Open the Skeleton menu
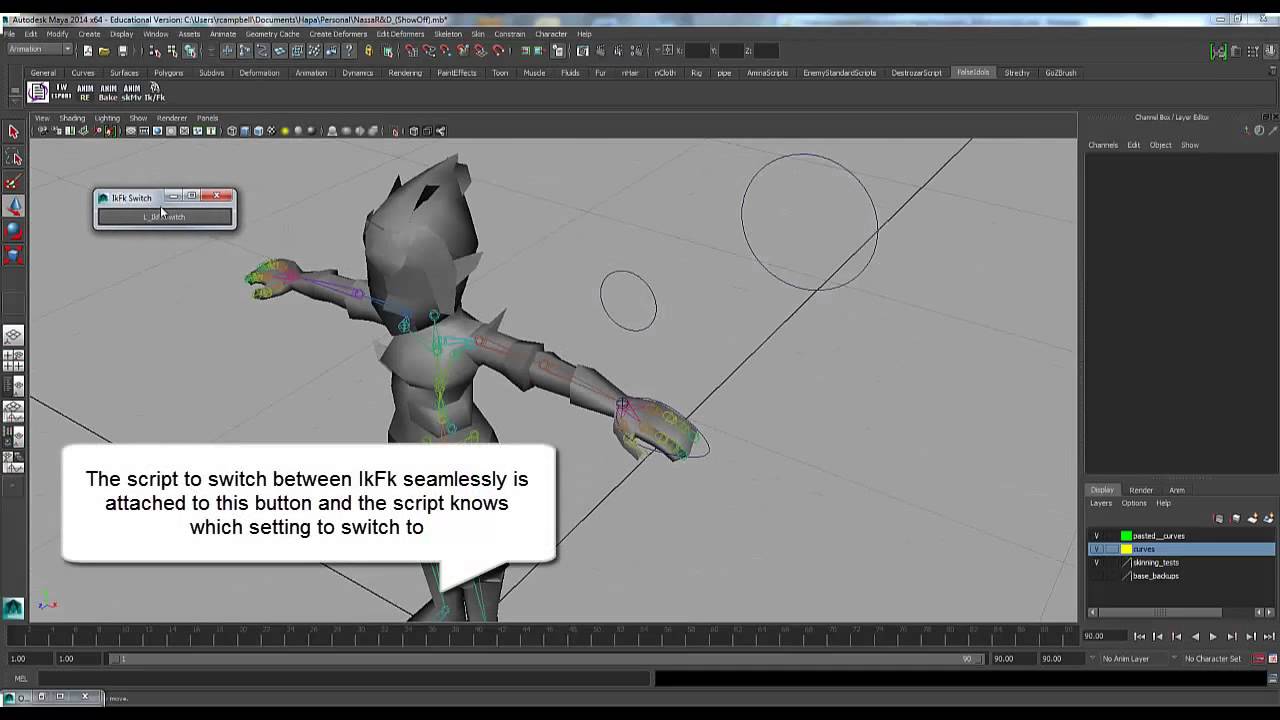The width and height of the screenshot is (1280, 720). point(448,34)
